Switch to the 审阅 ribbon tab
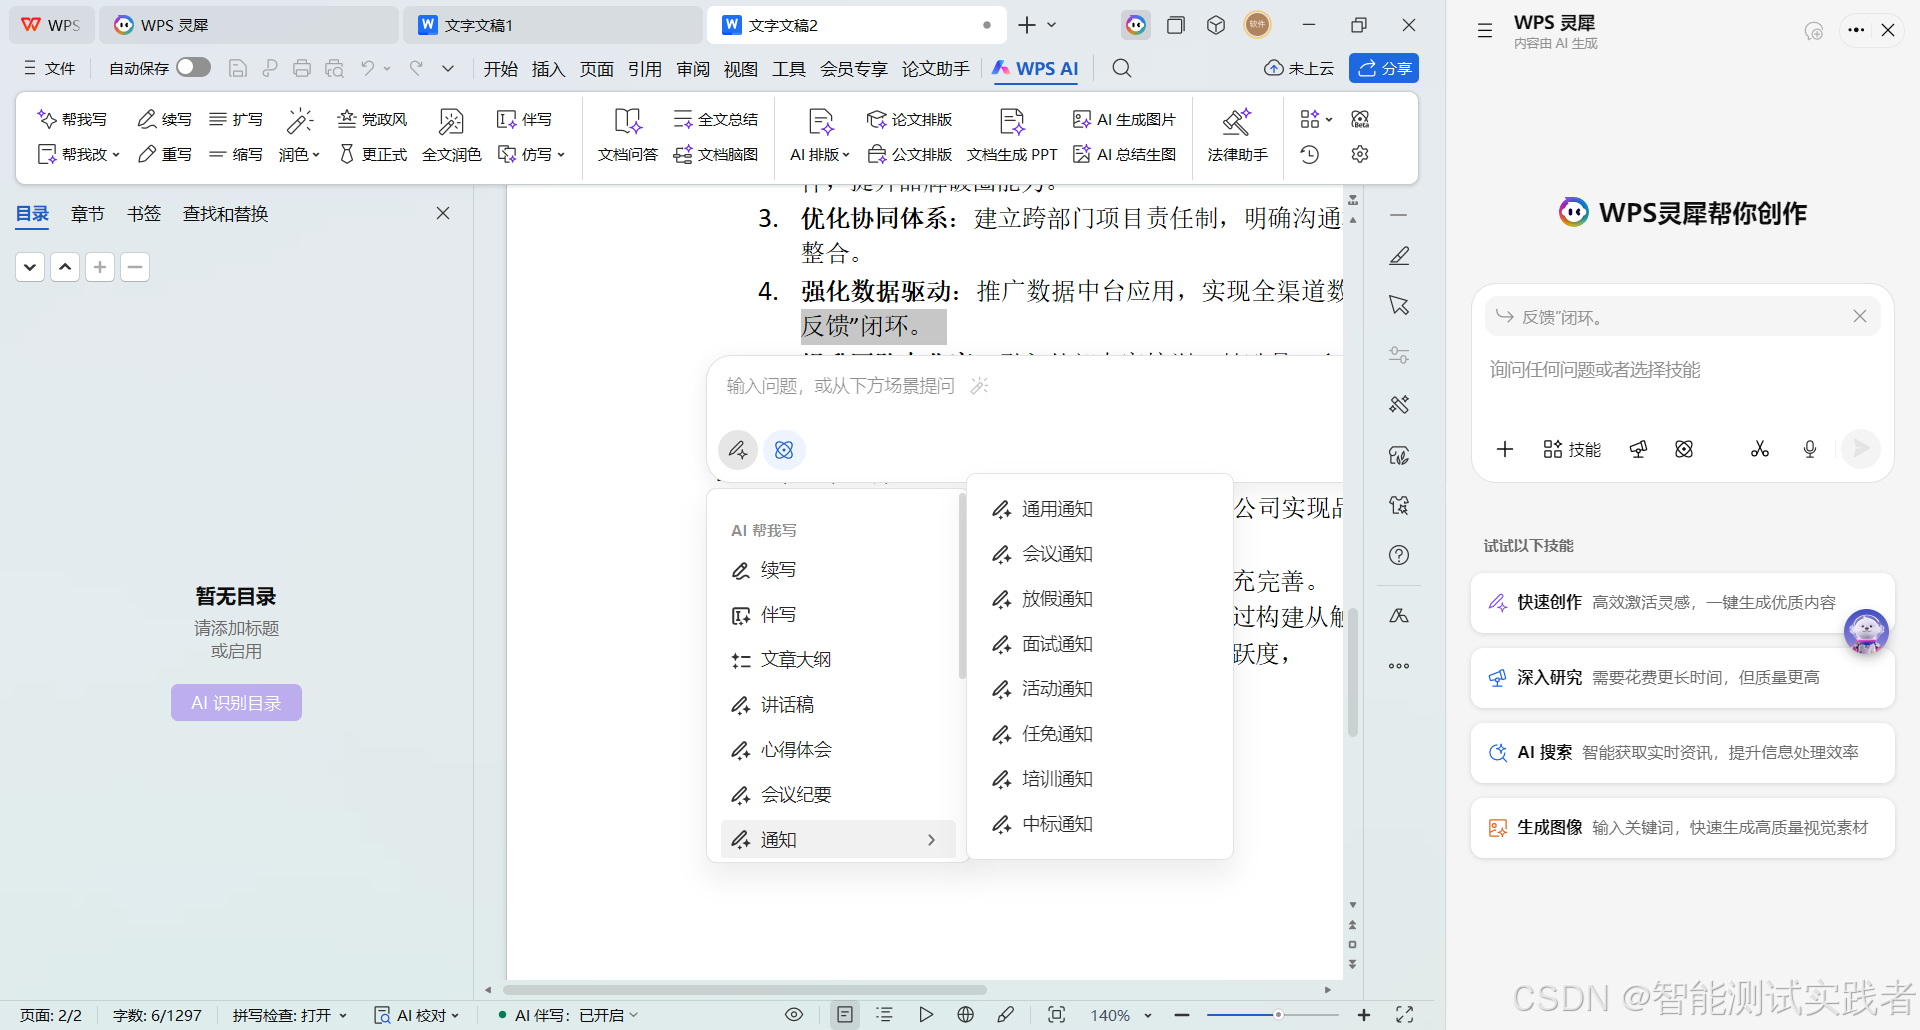The width and height of the screenshot is (1920, 1030). click(692, 68)
